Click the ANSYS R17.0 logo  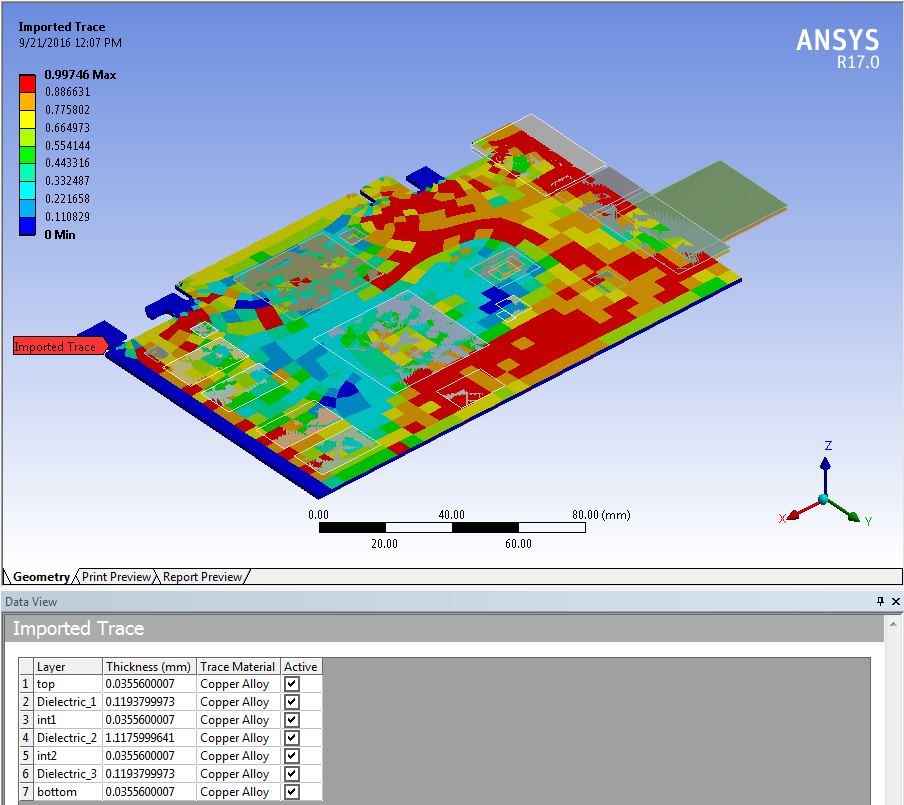(837, 48)
